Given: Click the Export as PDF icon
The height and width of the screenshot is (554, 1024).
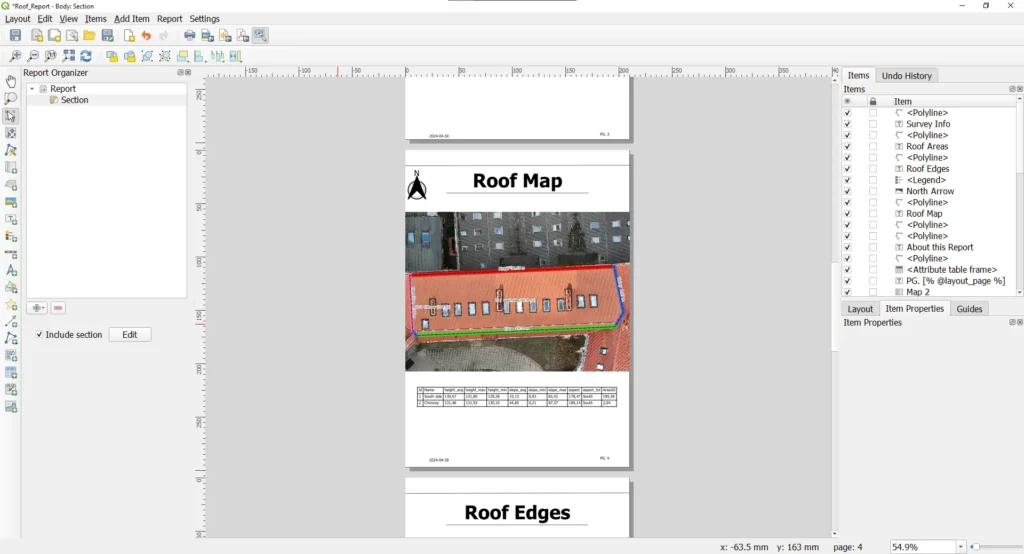Looking at the screenshot, I should point(243,35).
